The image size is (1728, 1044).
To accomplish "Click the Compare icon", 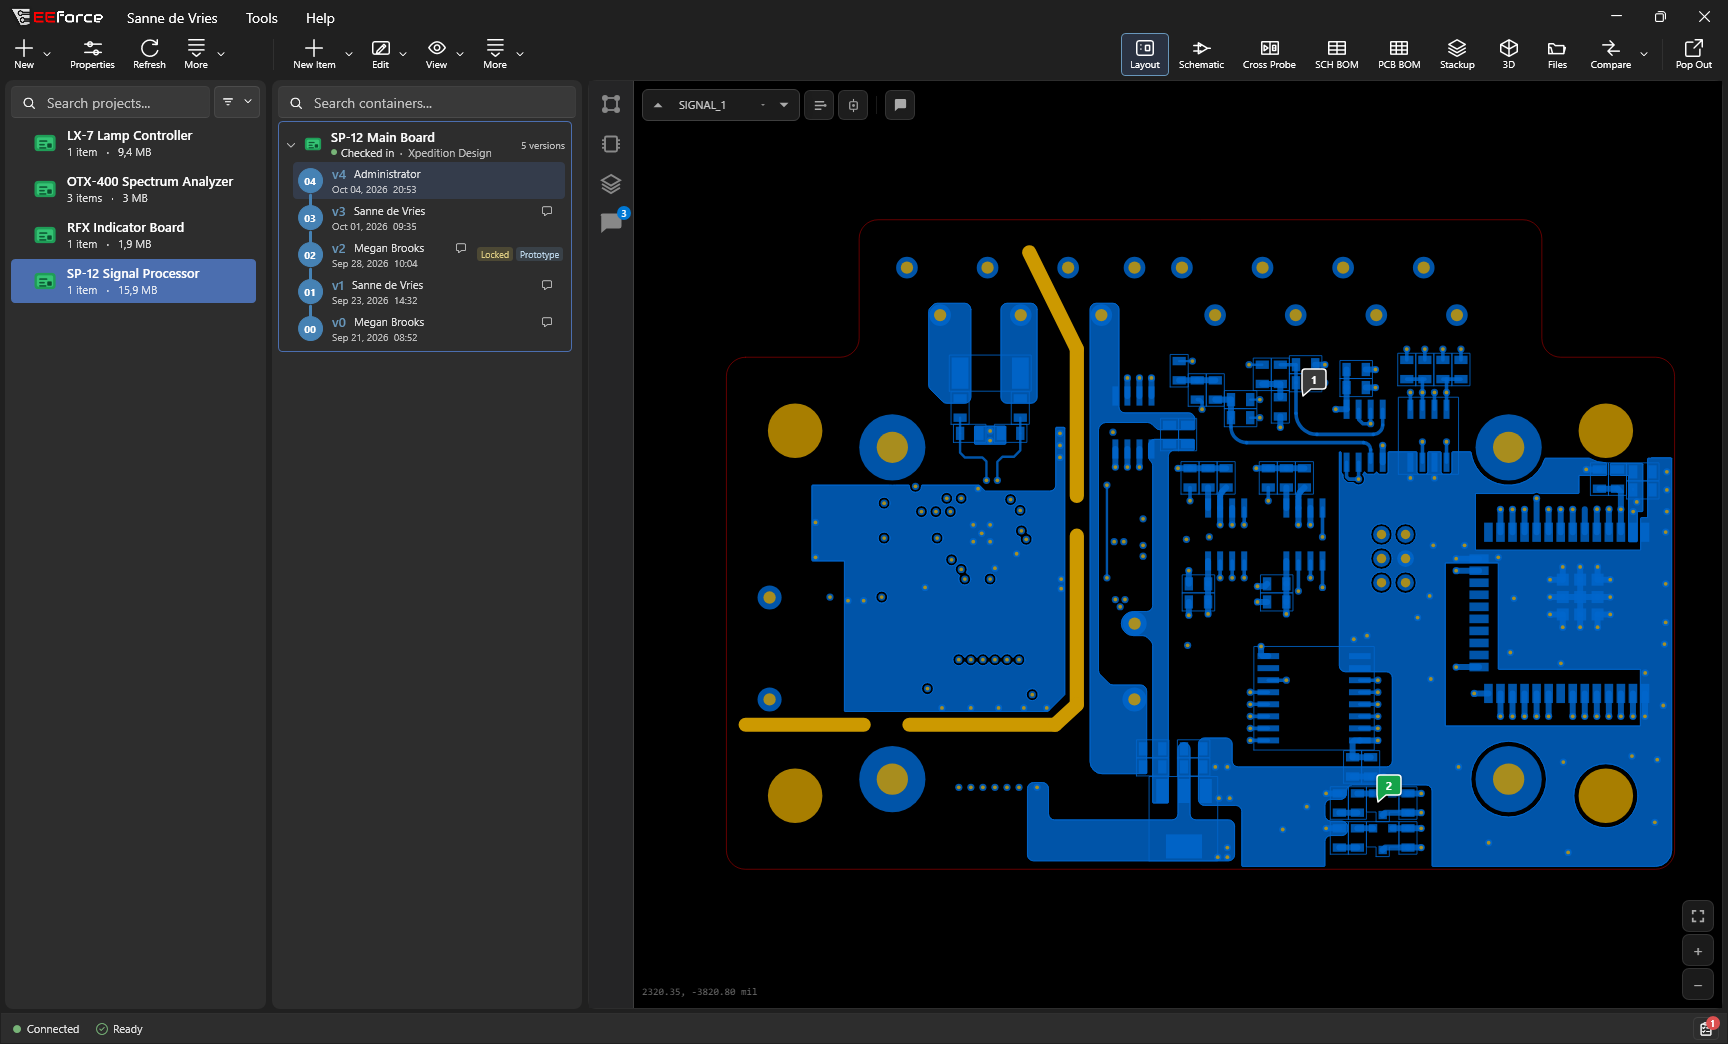I will 1610,48.
